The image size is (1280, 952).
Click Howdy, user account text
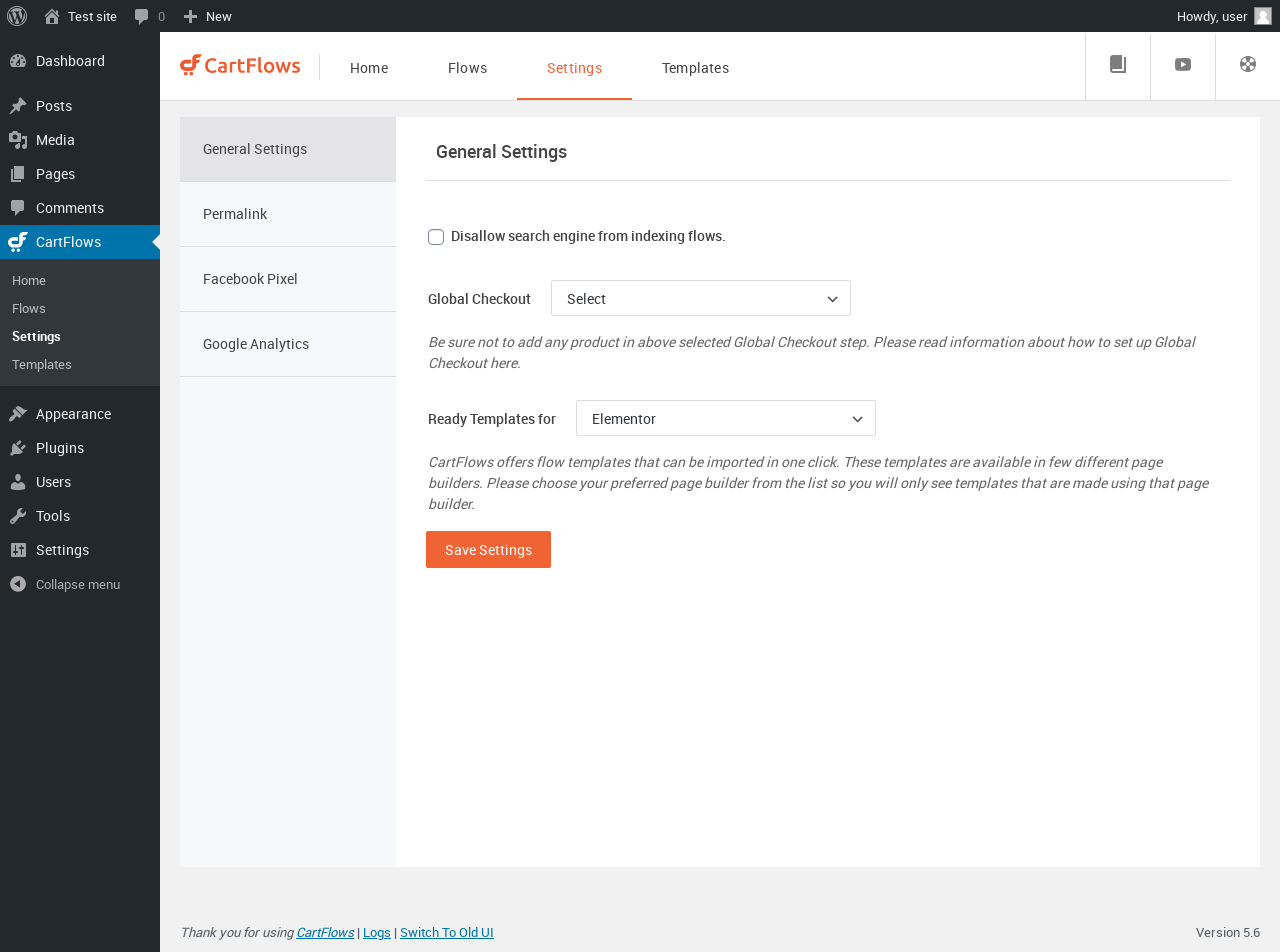tap(1212, 16)
